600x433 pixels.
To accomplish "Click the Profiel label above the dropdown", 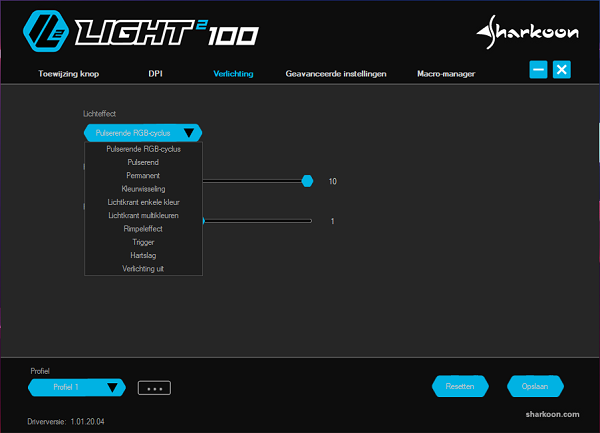I will pyautogui.click(x=40, y=371).
